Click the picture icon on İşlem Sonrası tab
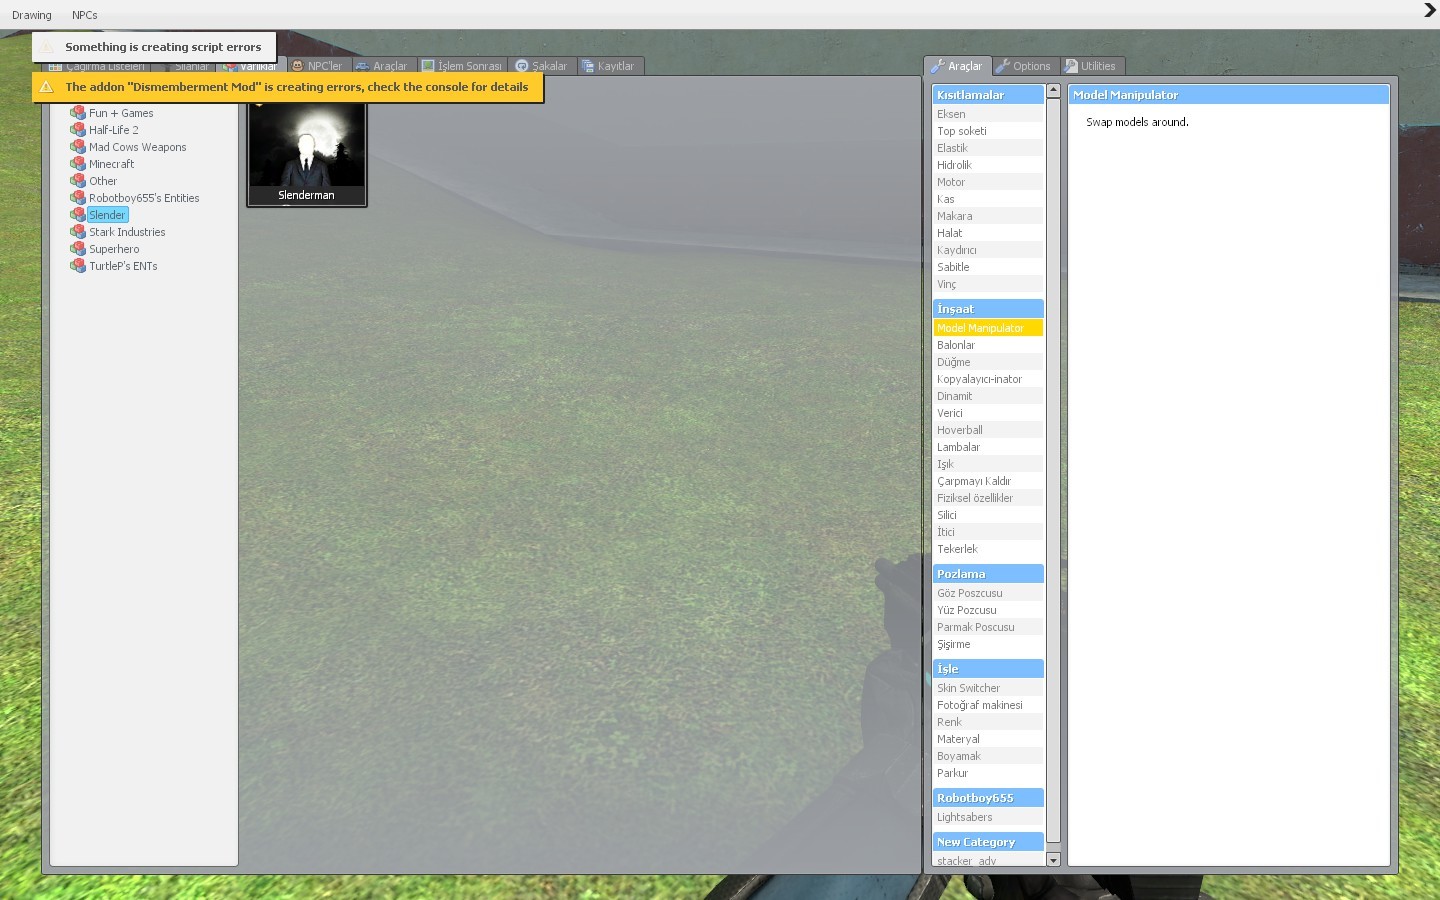 [428, 66]
